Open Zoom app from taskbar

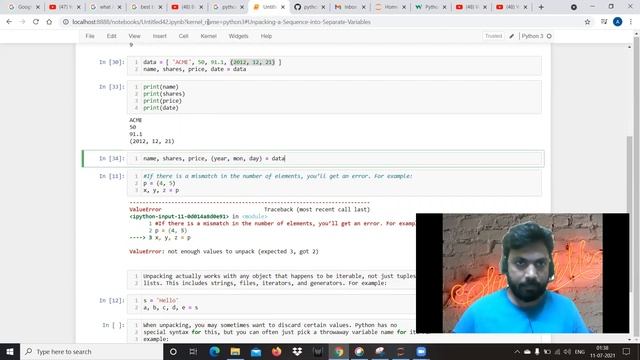[x=421, y=351]
